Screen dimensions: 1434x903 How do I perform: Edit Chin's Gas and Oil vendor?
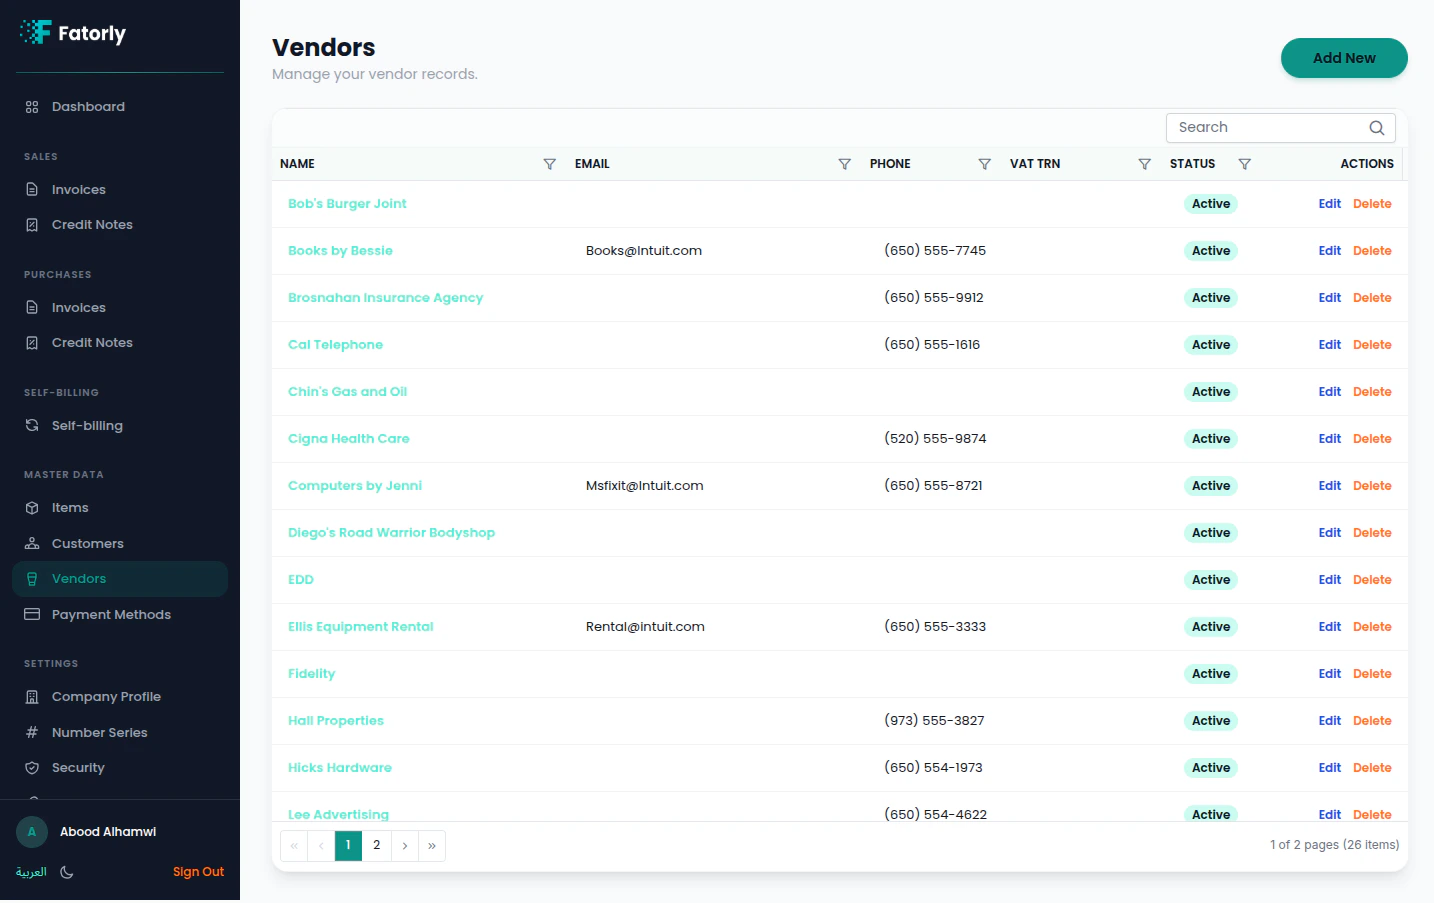point(1329,392)
